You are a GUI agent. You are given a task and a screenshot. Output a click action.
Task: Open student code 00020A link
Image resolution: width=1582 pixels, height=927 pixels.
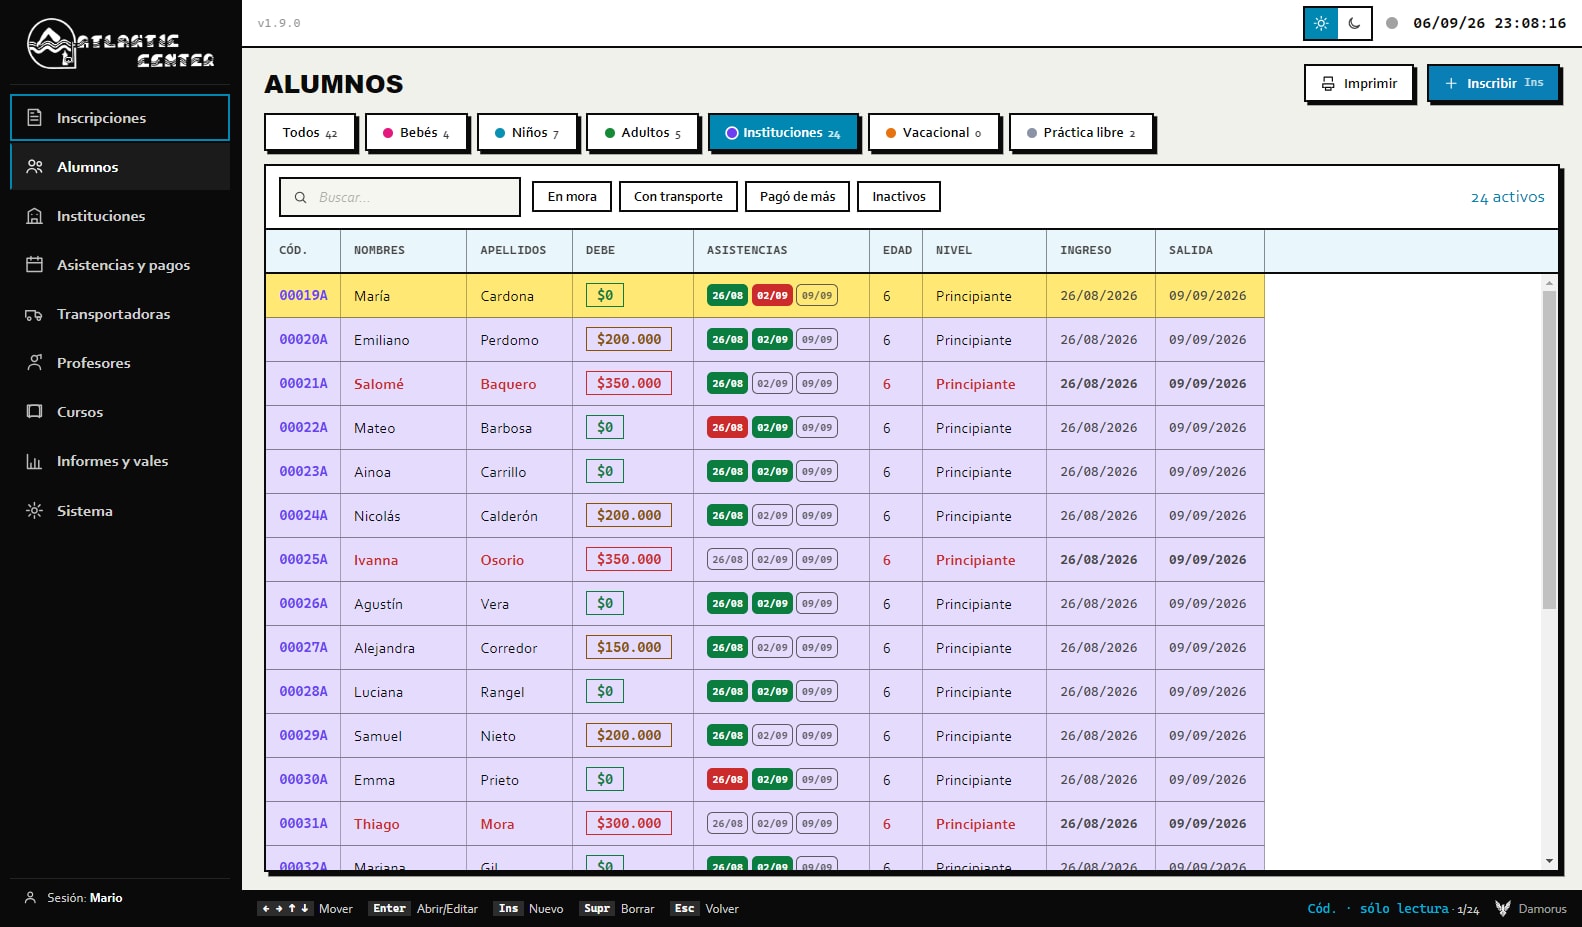303,339
